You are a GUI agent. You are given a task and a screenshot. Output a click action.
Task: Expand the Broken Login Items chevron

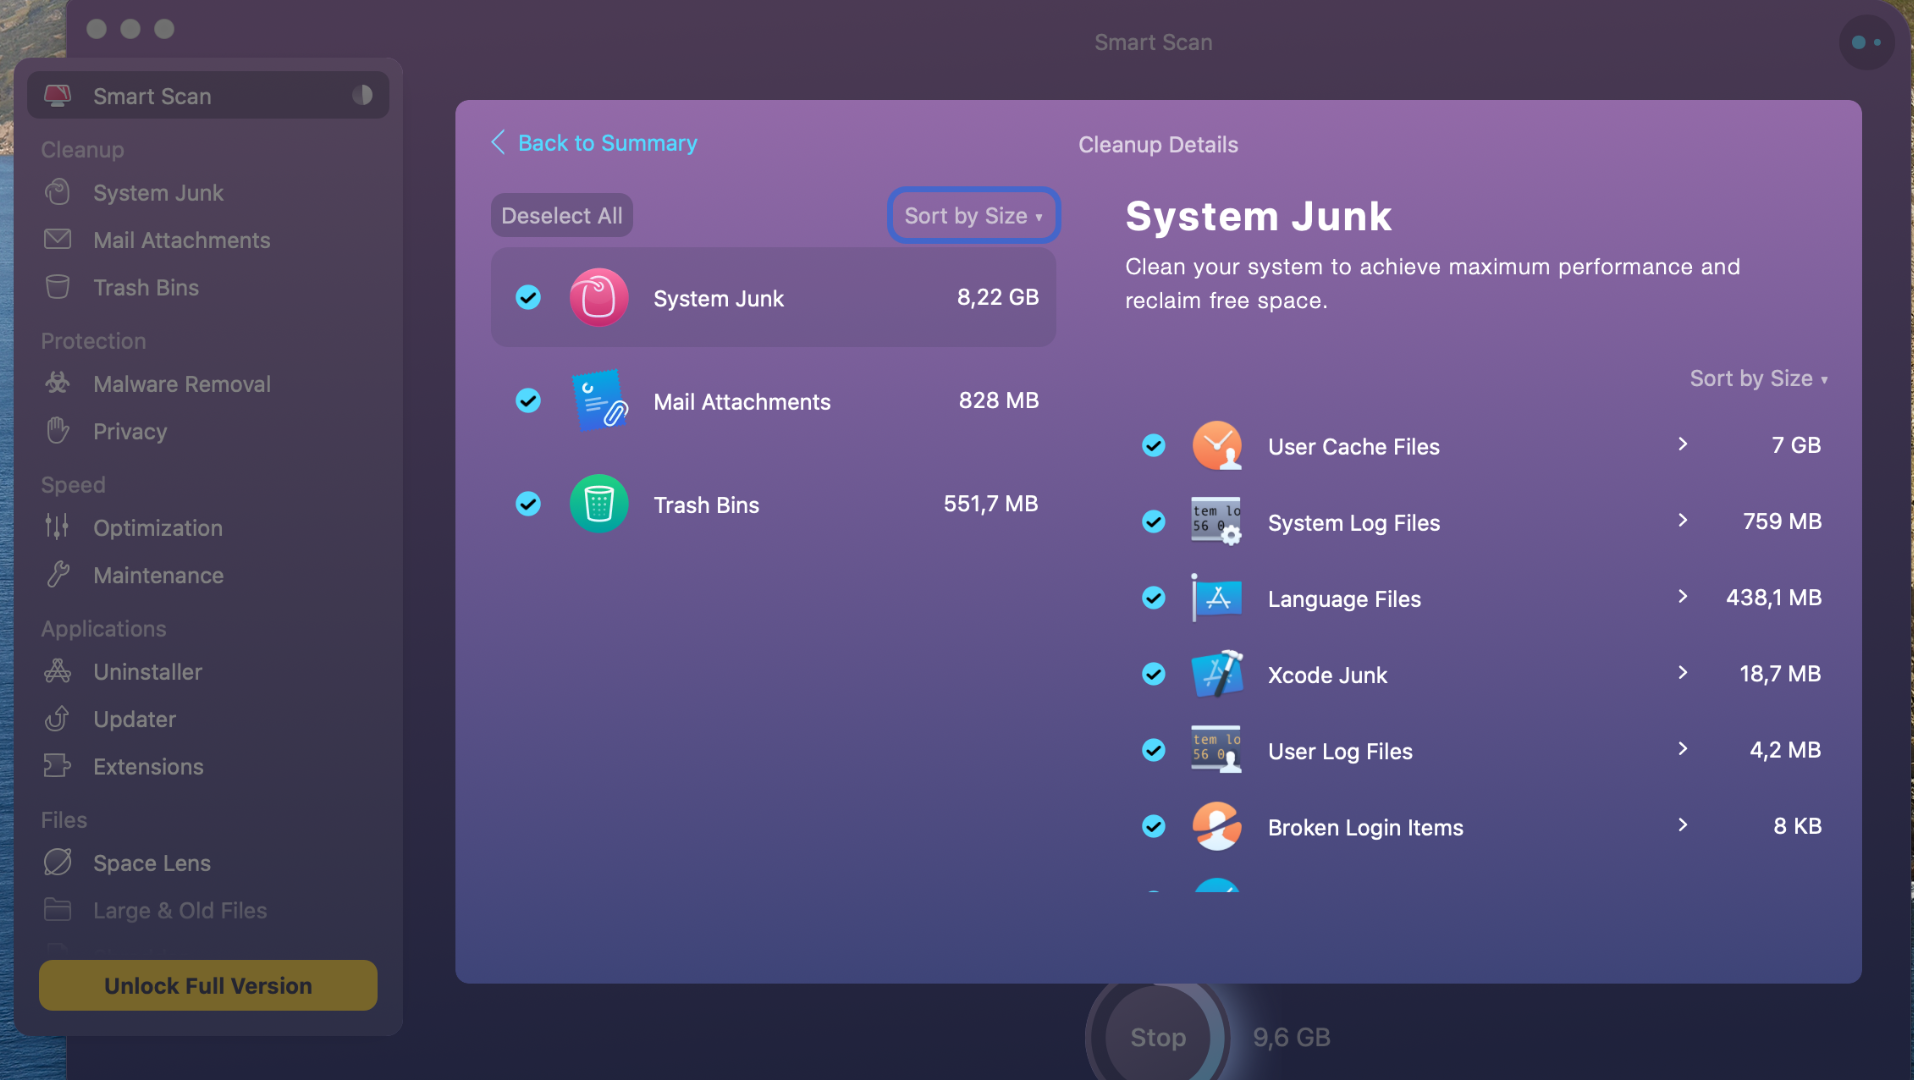[x=1683, y=824]
